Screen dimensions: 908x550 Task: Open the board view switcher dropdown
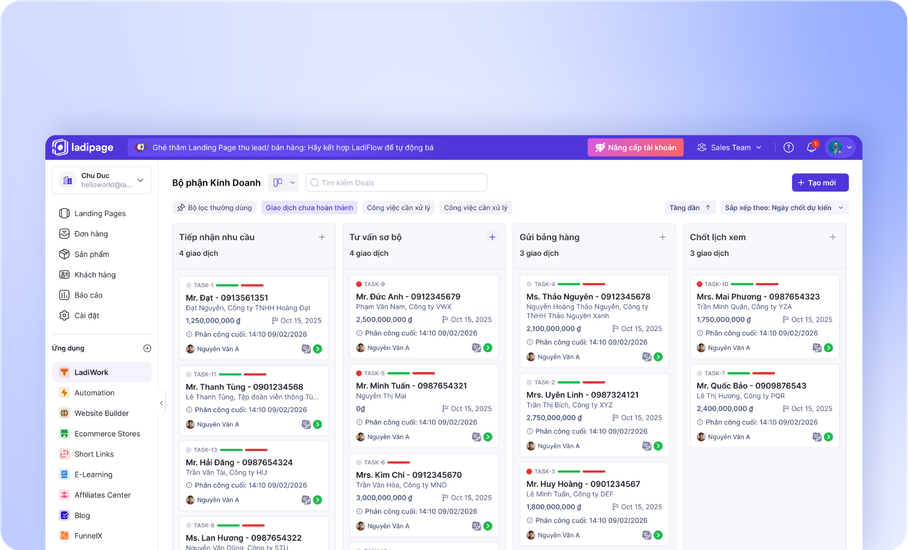tap(283, 183)
